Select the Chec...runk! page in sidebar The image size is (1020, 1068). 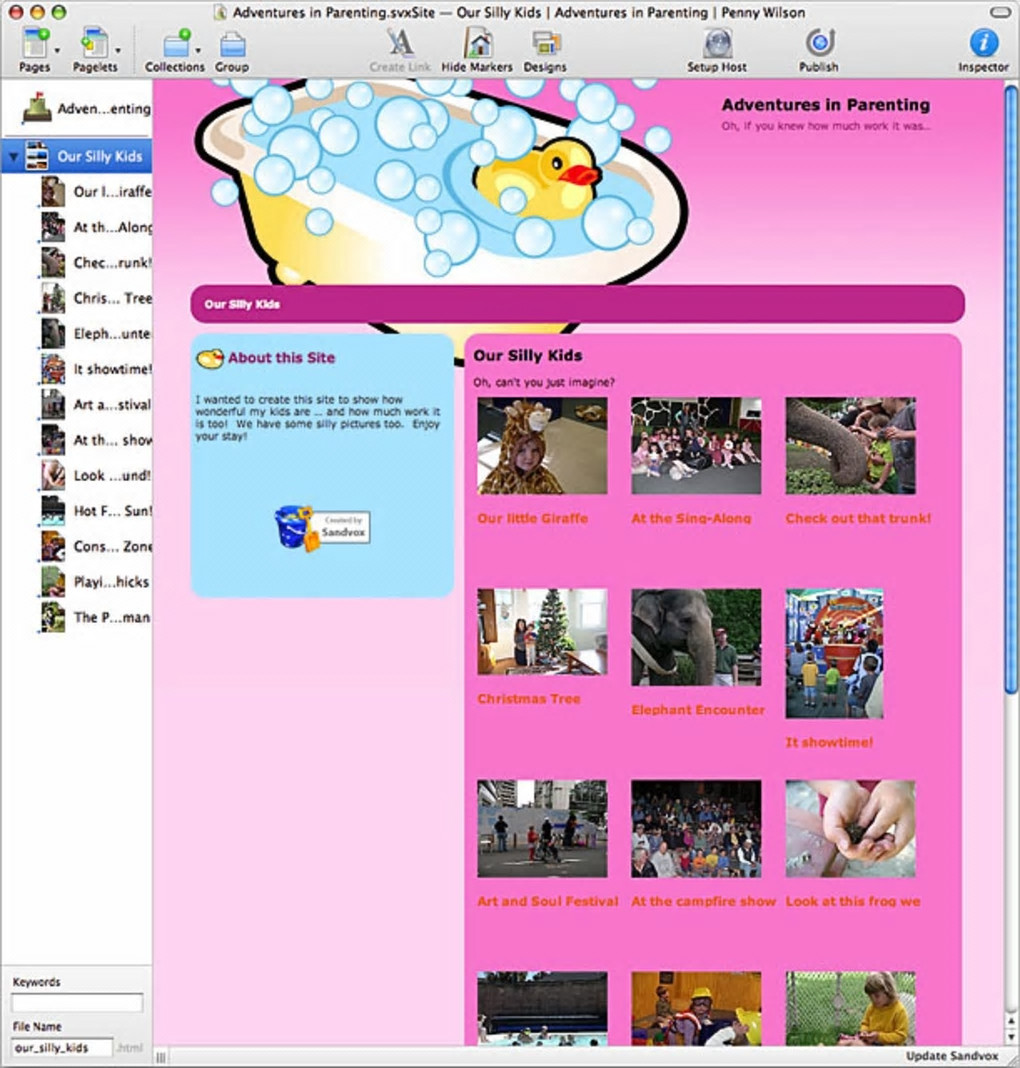(95, 262)
